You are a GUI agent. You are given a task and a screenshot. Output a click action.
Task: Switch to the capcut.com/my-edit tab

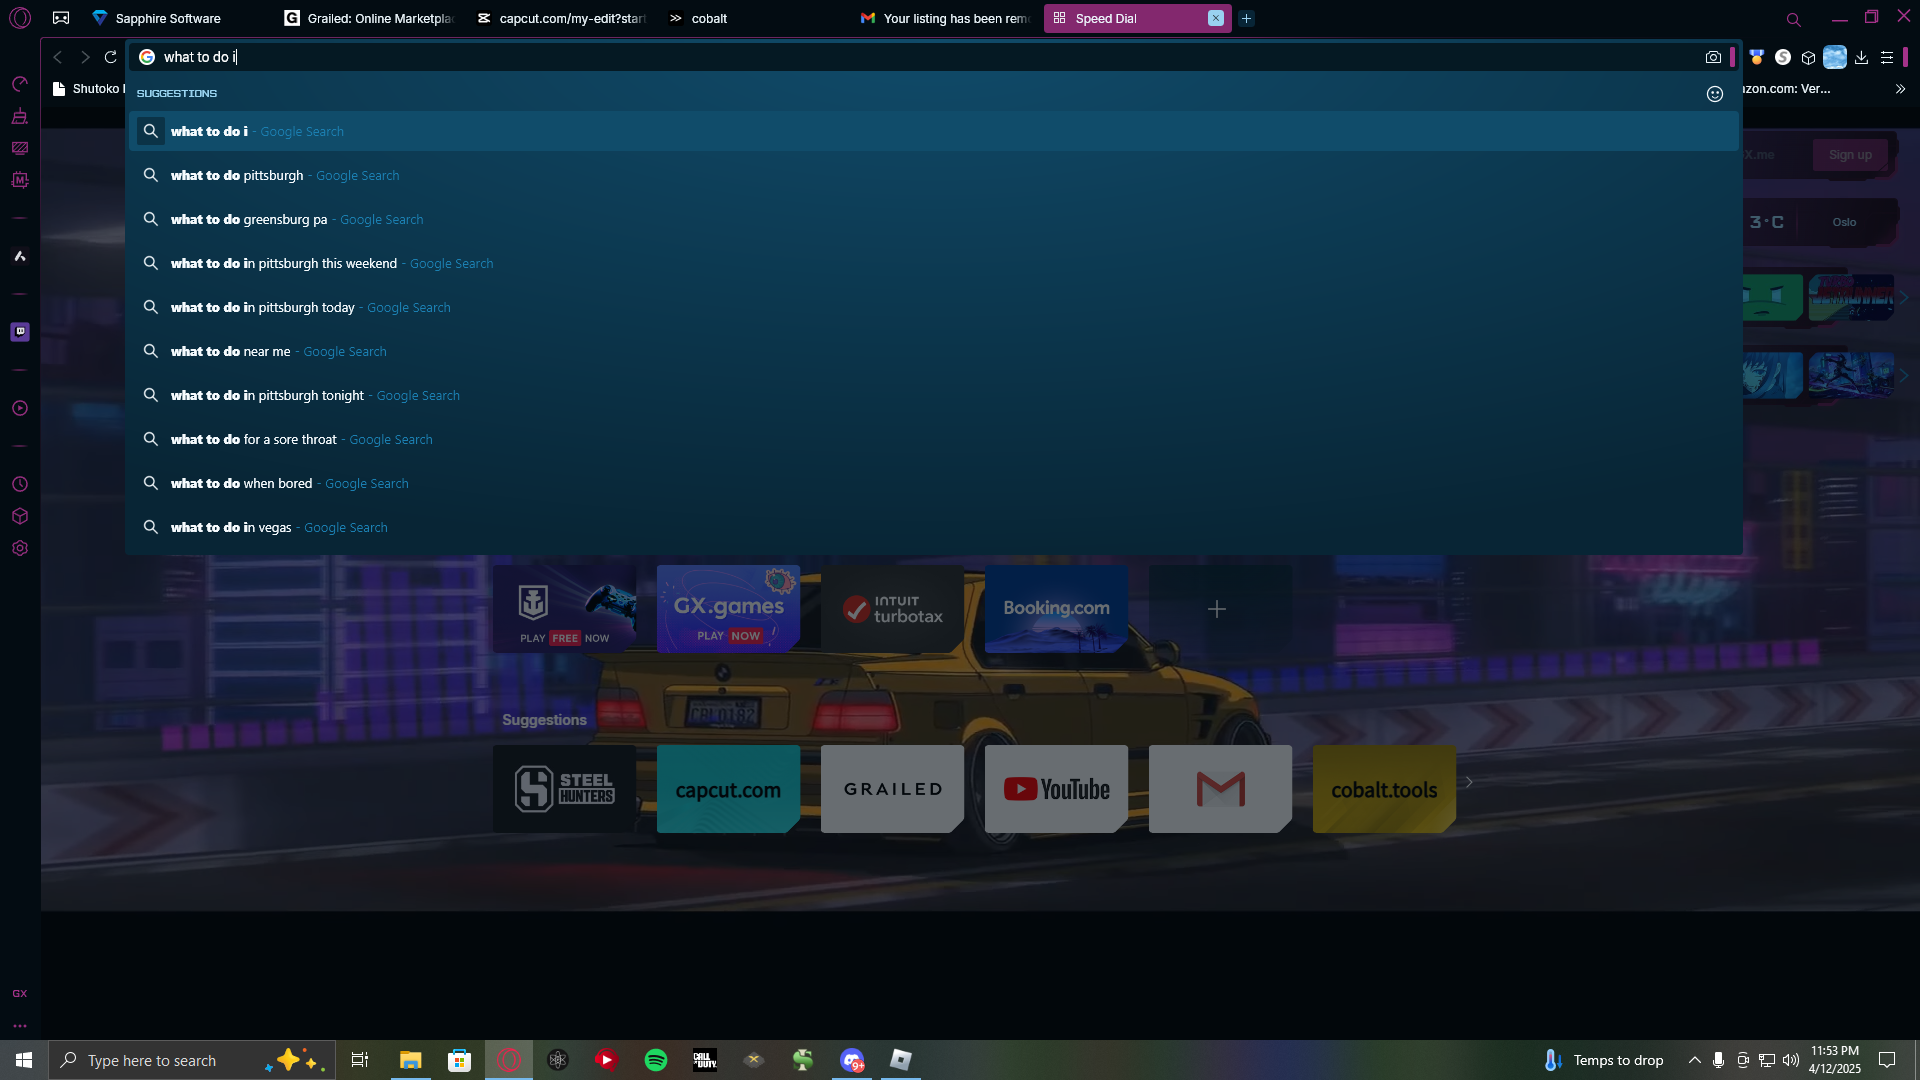tap(562, 18)
